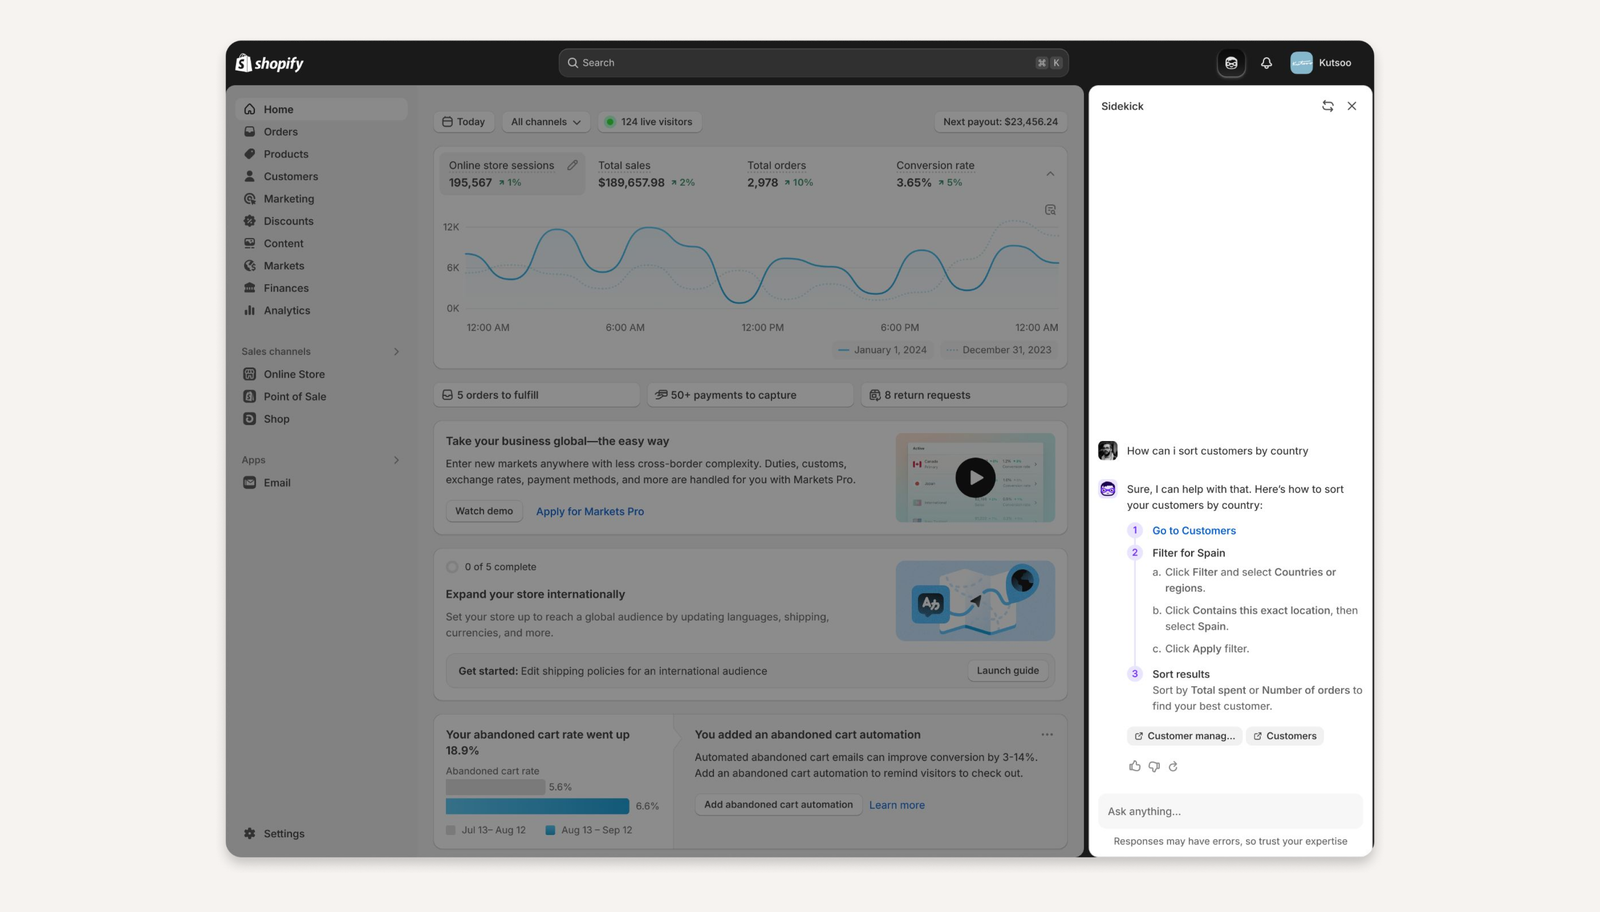
Task: Follow the Apply for Markets Pro link
Action: [x=590, y=512]
